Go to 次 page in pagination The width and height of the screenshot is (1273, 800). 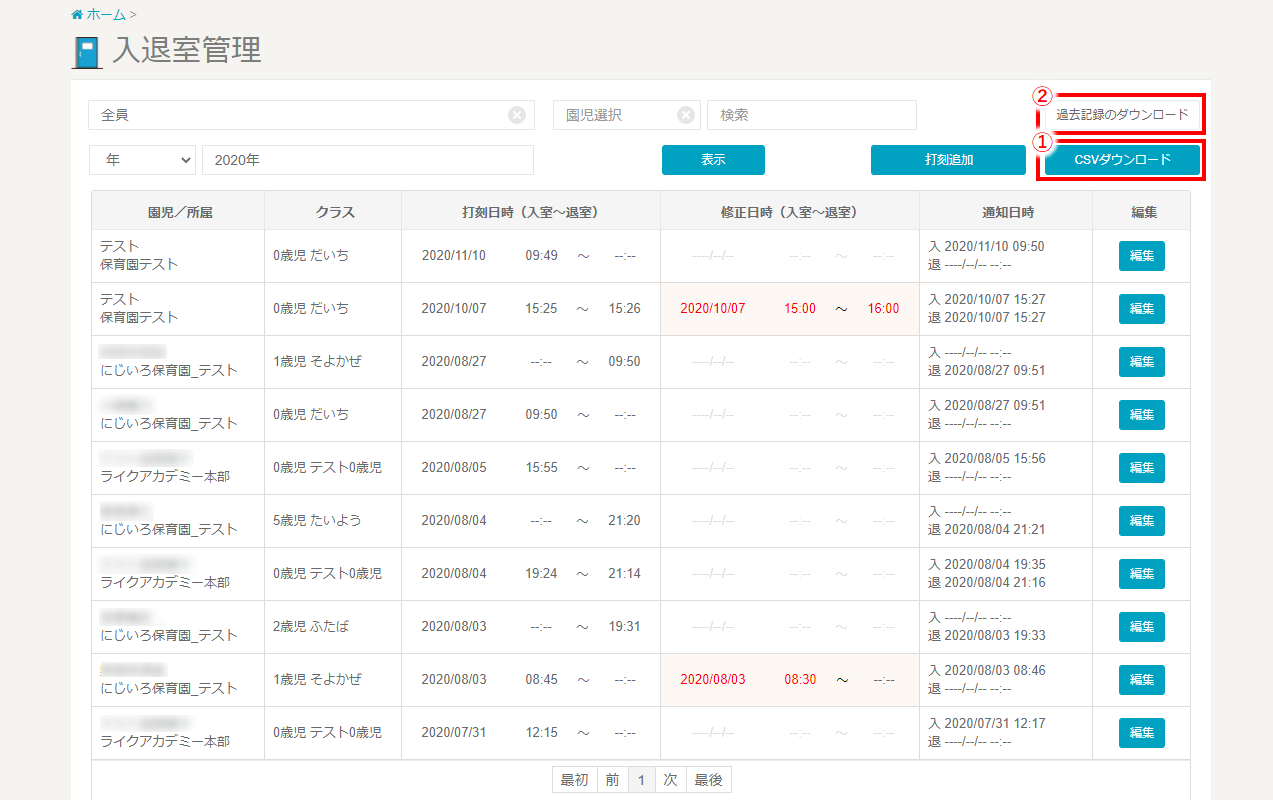click(671, 780)
